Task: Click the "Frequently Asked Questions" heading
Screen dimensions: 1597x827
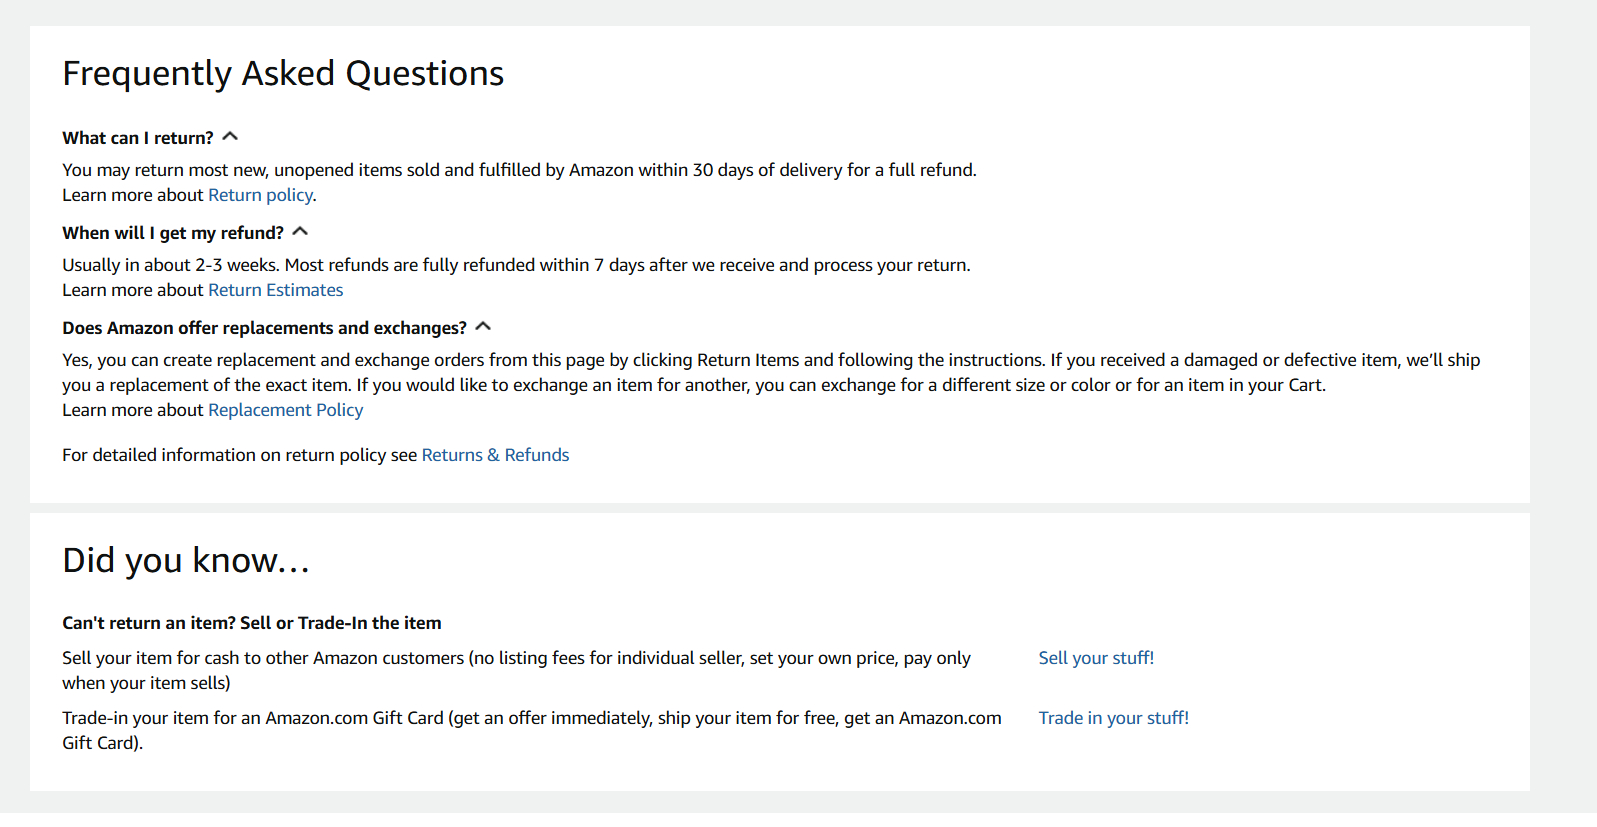Action: [283, 74]
